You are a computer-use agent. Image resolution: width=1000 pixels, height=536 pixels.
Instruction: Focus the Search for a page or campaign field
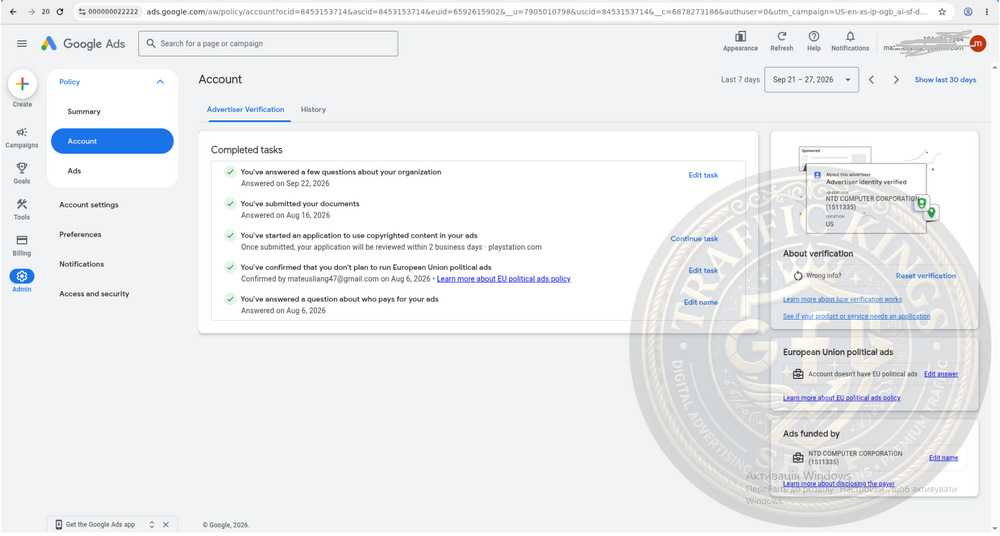[268, 43]
